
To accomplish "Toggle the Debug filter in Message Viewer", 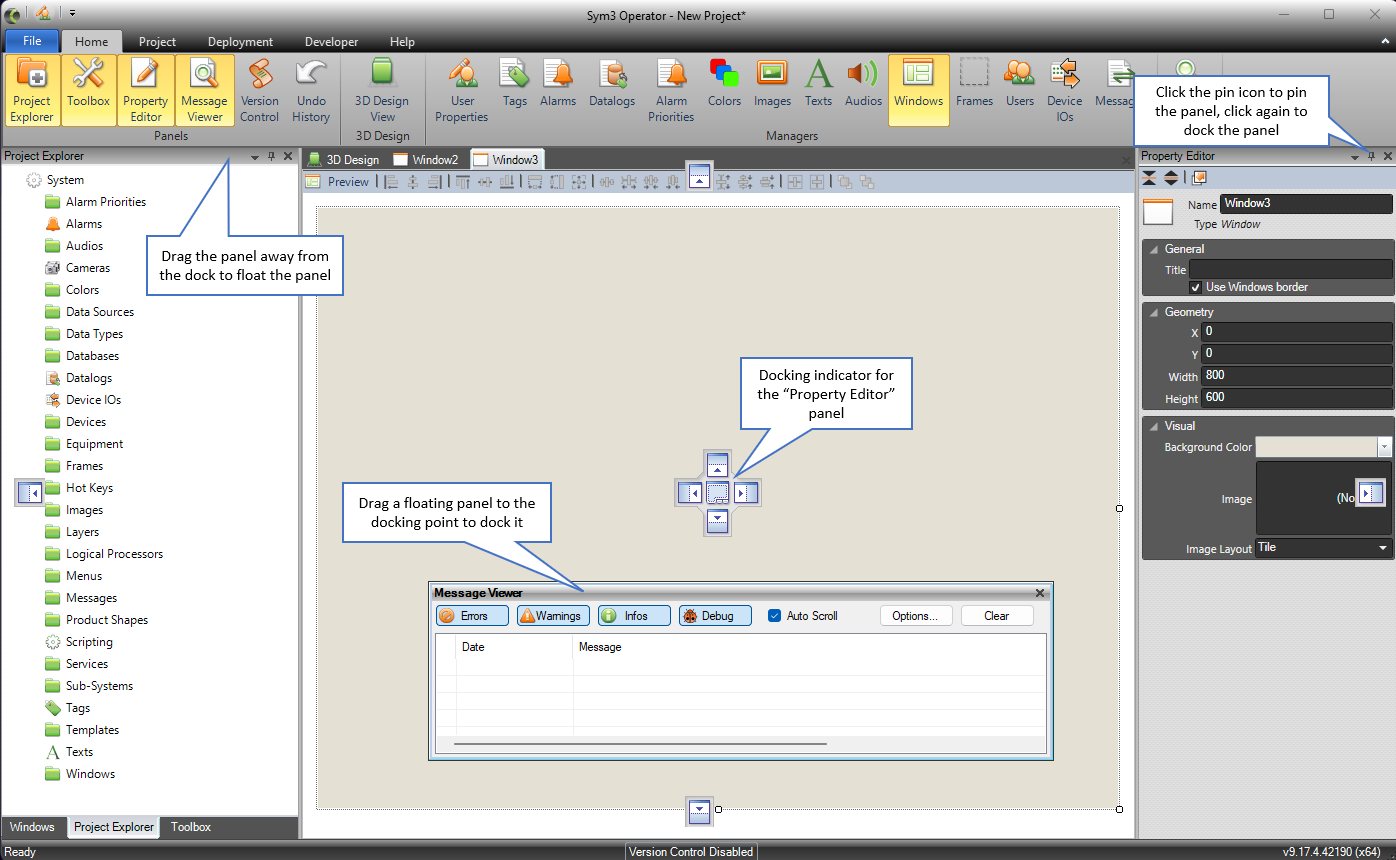I will pos(715,616).
